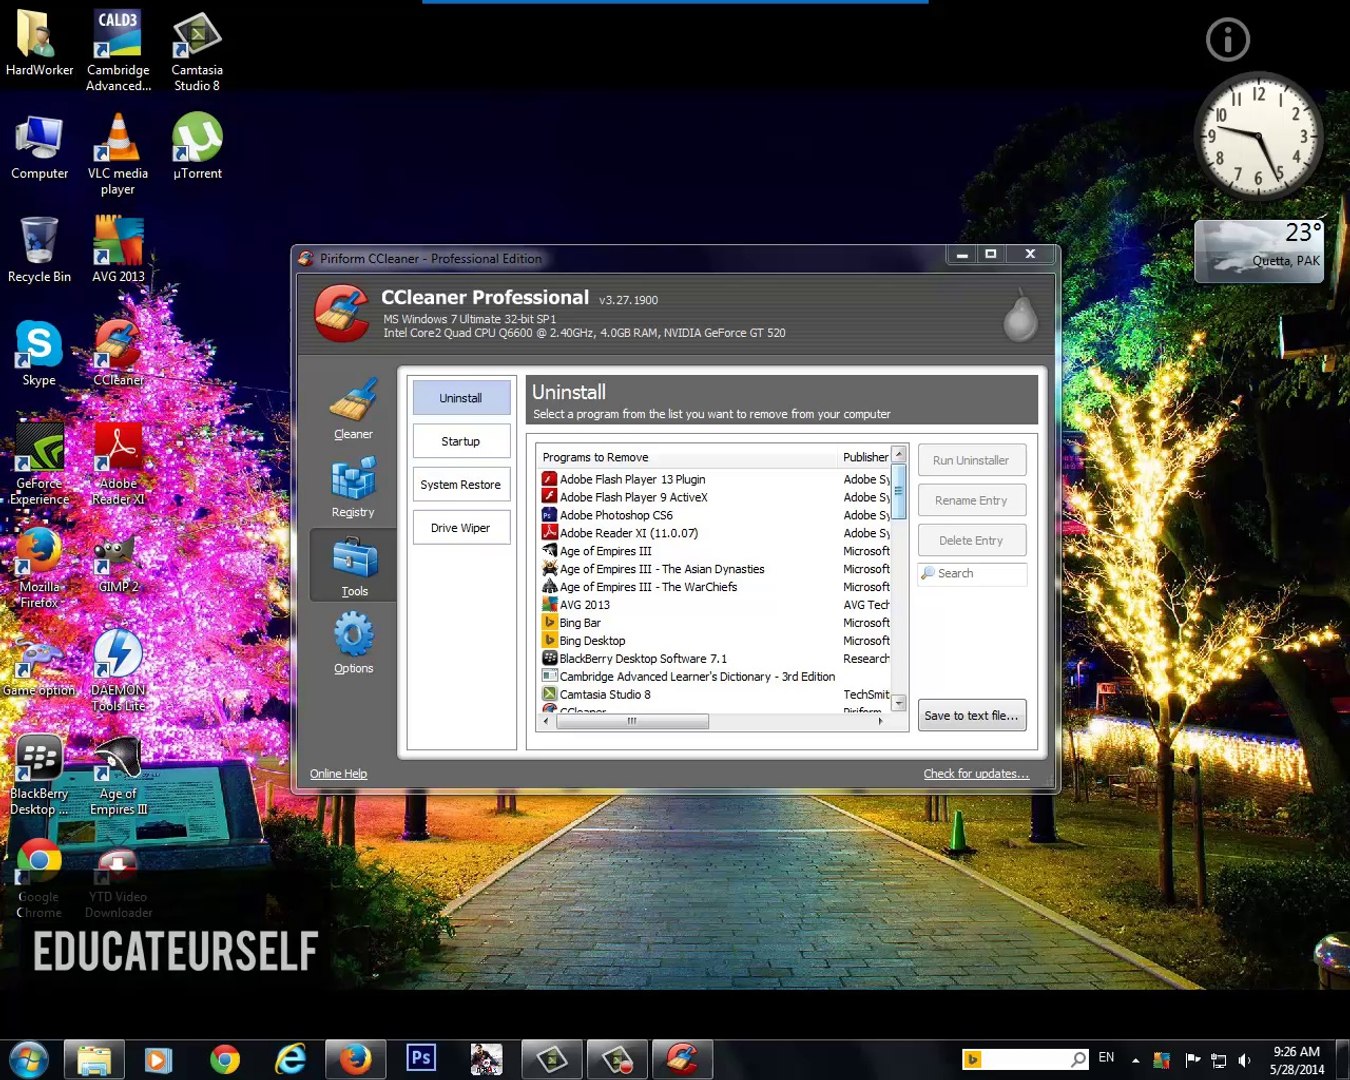Viewport: 1350px width, 1080px height.
Task: Click the Bing search box in taskbar
Action: coord(1025,1059)
